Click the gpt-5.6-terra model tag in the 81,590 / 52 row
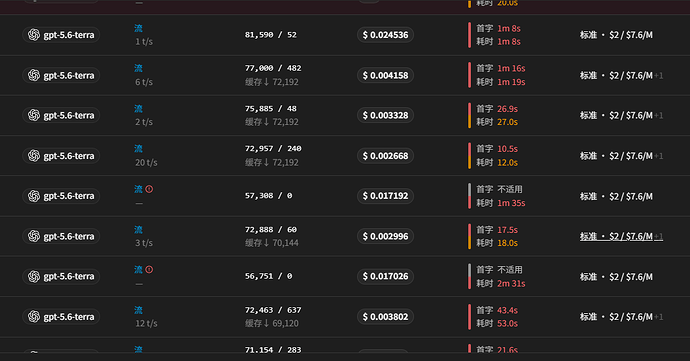The width and height of the screenshot is (690, 361). click(61, 35)
